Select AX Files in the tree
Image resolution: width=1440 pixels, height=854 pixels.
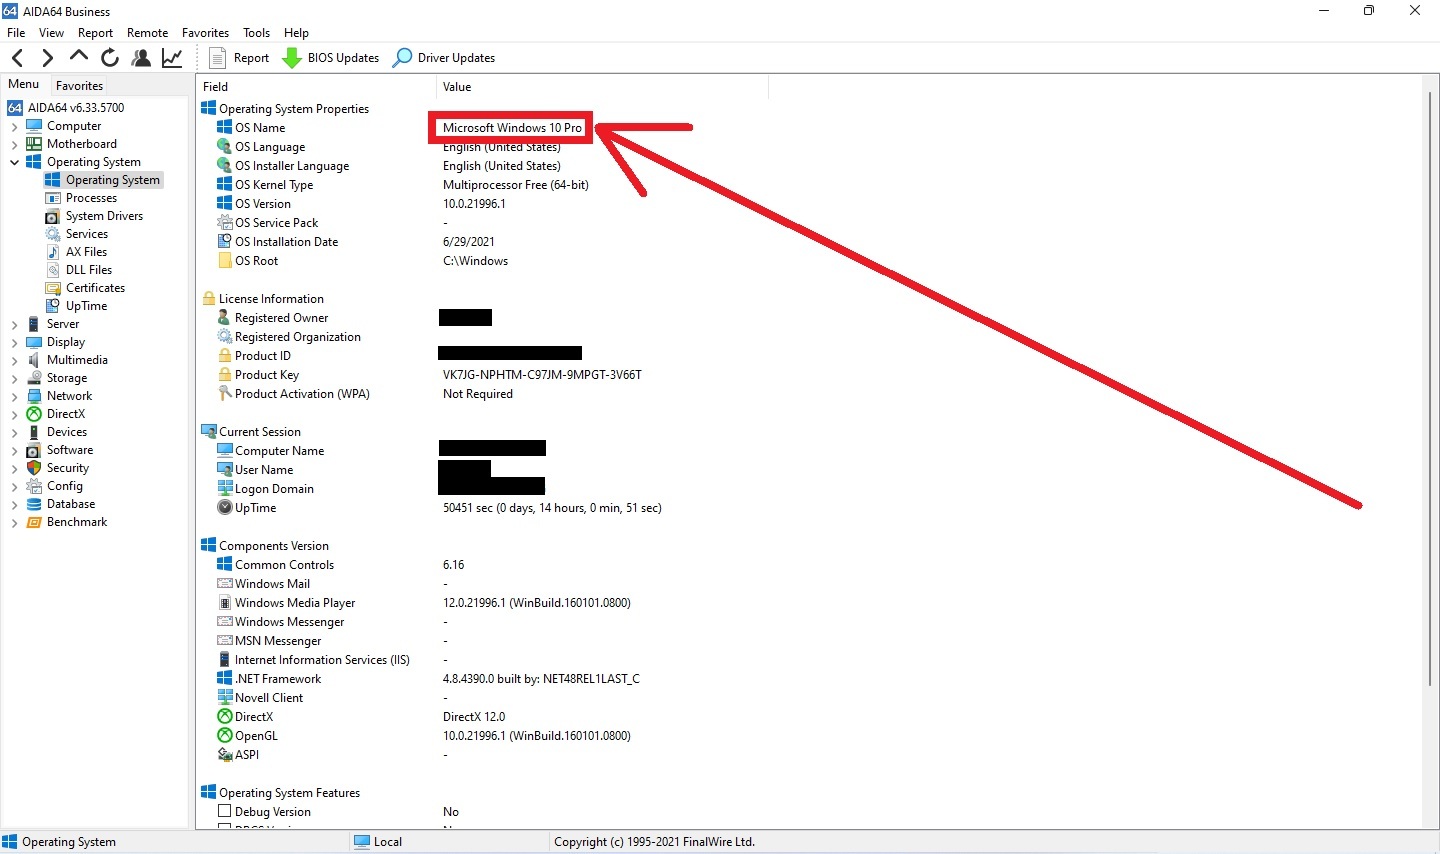[86, 252]
